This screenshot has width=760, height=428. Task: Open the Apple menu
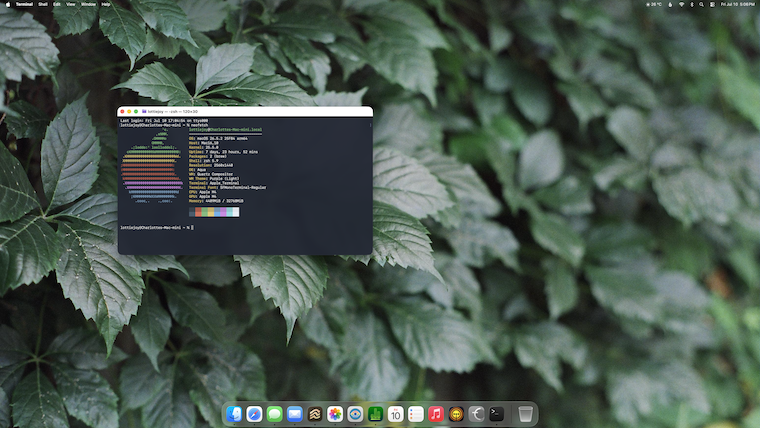pyautogui.click(x=7, y=4)
